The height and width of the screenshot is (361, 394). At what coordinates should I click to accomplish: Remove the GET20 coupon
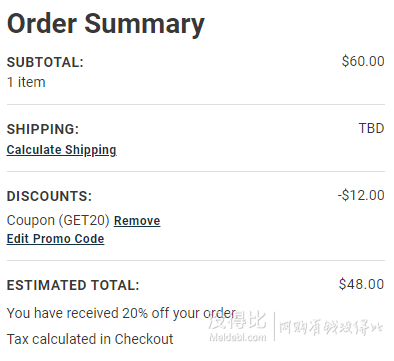(137, 221)
